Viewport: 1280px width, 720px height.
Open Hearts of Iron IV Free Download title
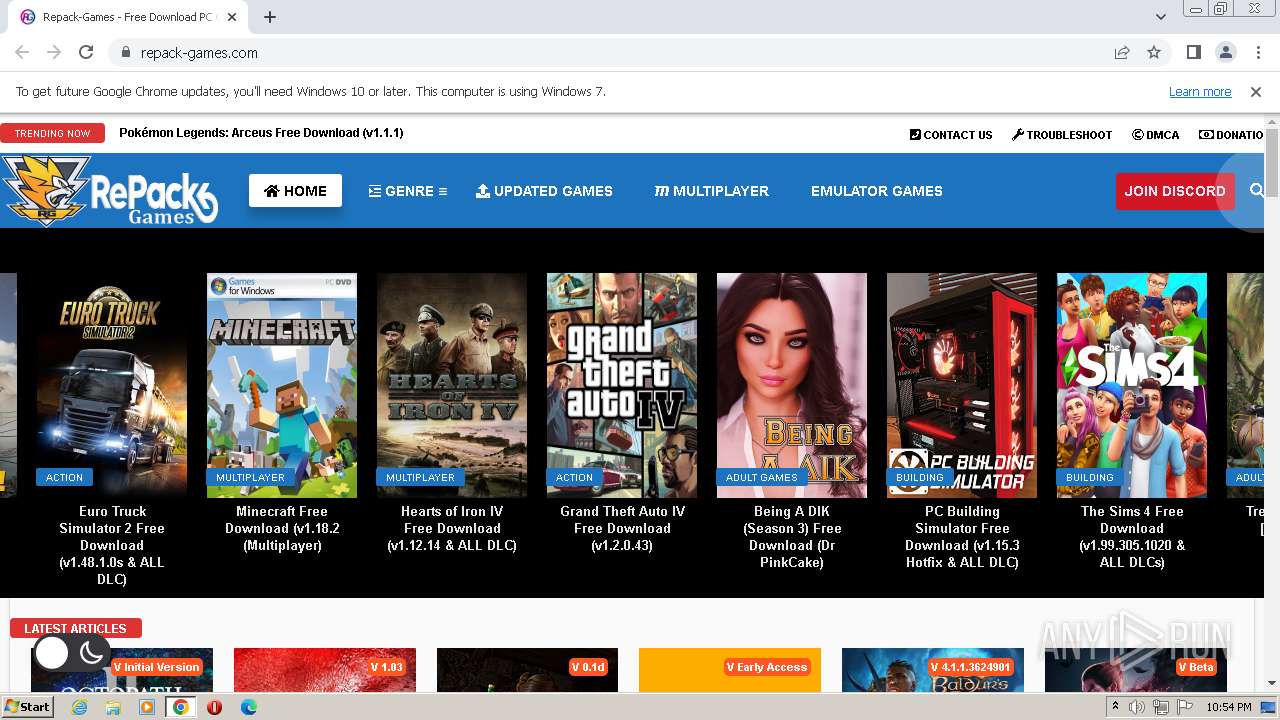452,528
